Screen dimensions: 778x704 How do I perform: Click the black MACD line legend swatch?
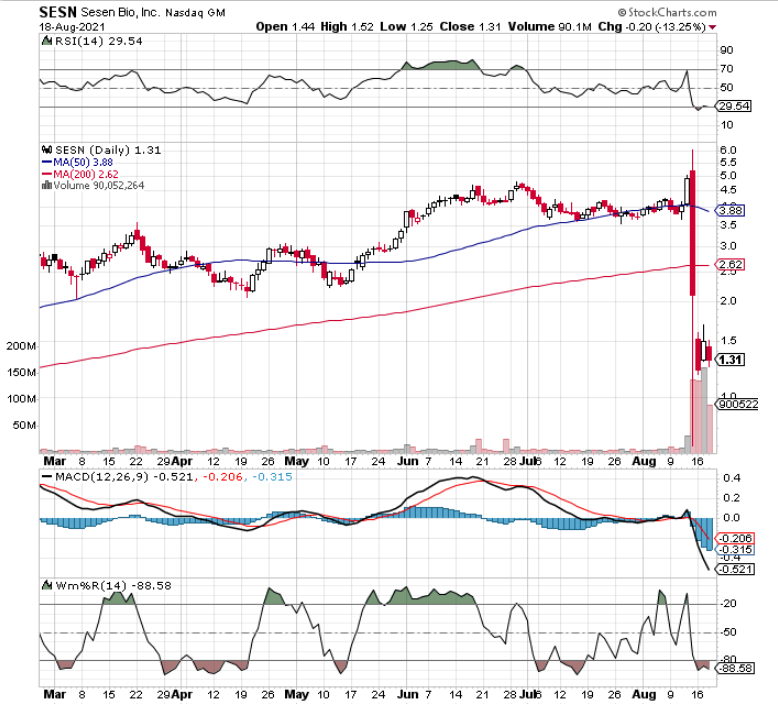click(x=47, y=477)
